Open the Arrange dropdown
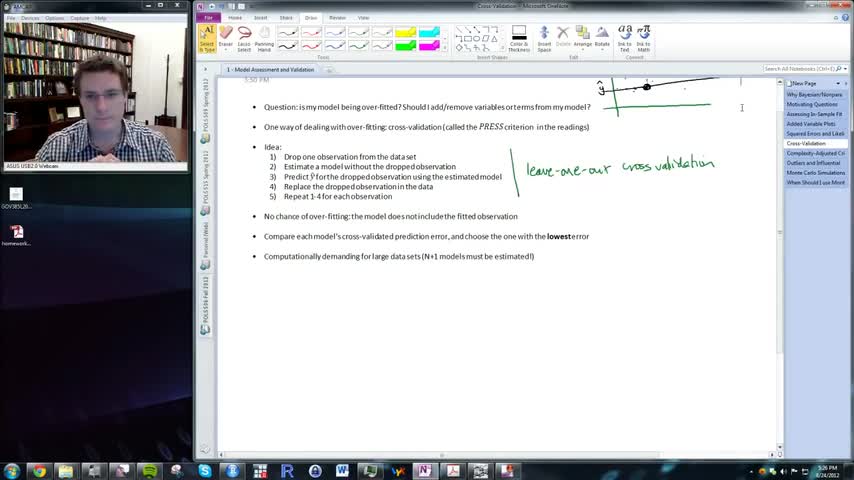Image resolution: width=854 pixels, height=480 pixels. pyautogui.click(x=582, y=38)
